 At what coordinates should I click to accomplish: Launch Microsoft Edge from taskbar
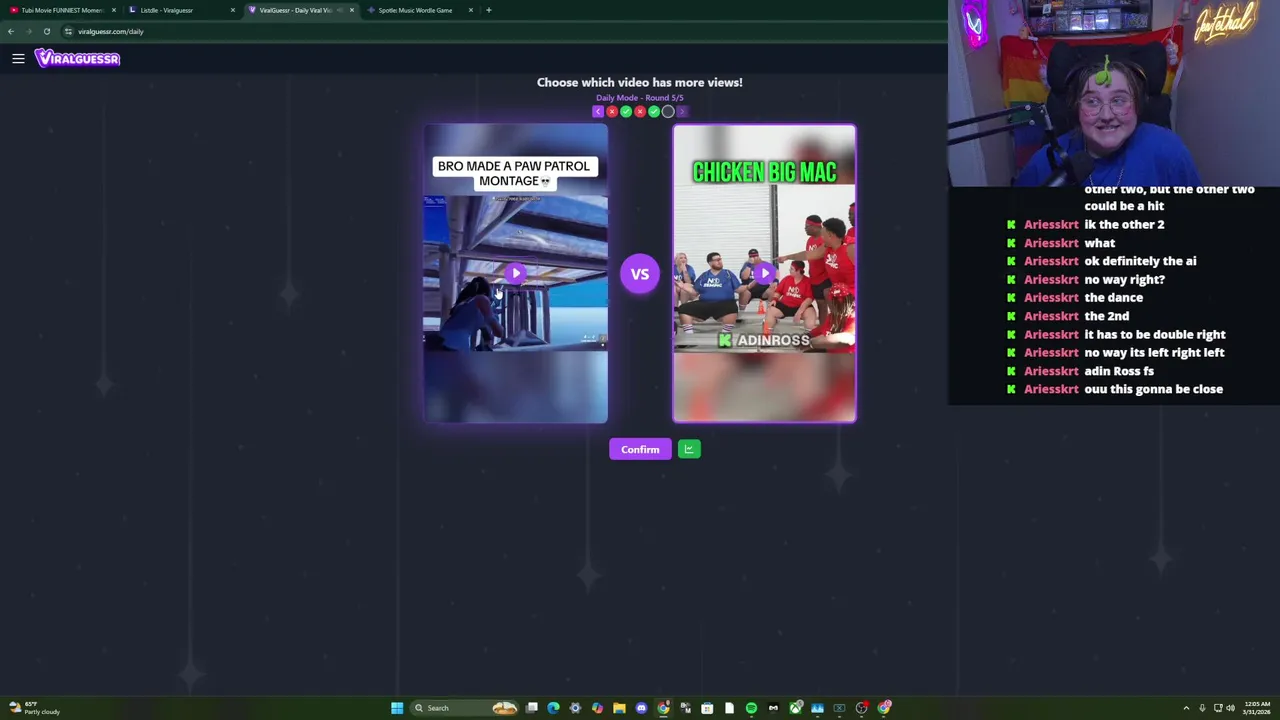pos(553,708)
